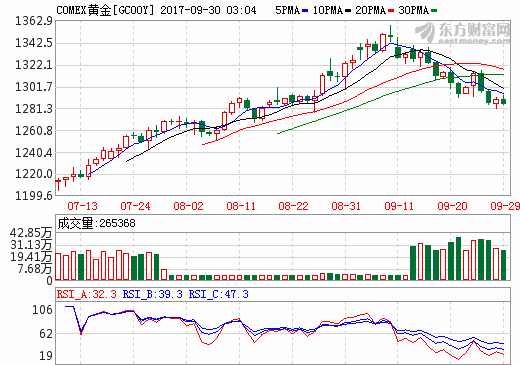520x365 pixels.
Task: Click the 08-11 date label
Action: point(241,206)
